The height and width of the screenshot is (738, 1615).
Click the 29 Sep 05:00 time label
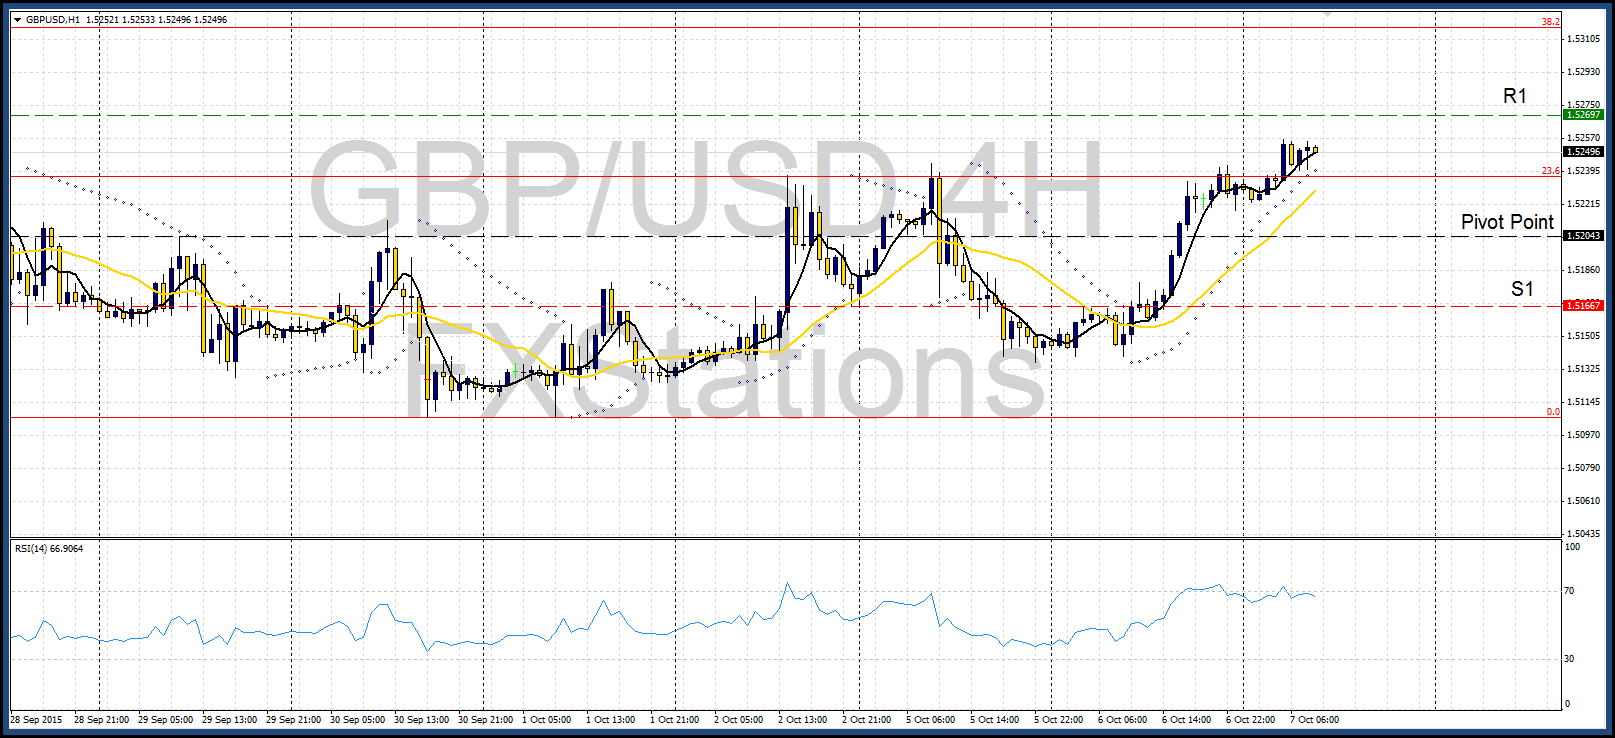(x=165, y=720)
